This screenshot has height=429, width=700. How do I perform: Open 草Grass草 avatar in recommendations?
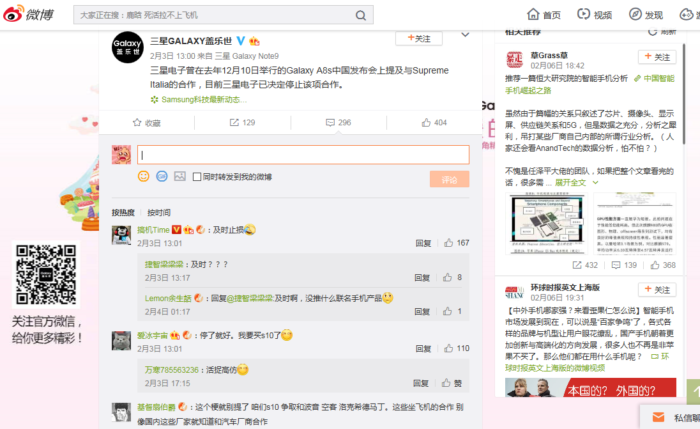pos(514,59)
